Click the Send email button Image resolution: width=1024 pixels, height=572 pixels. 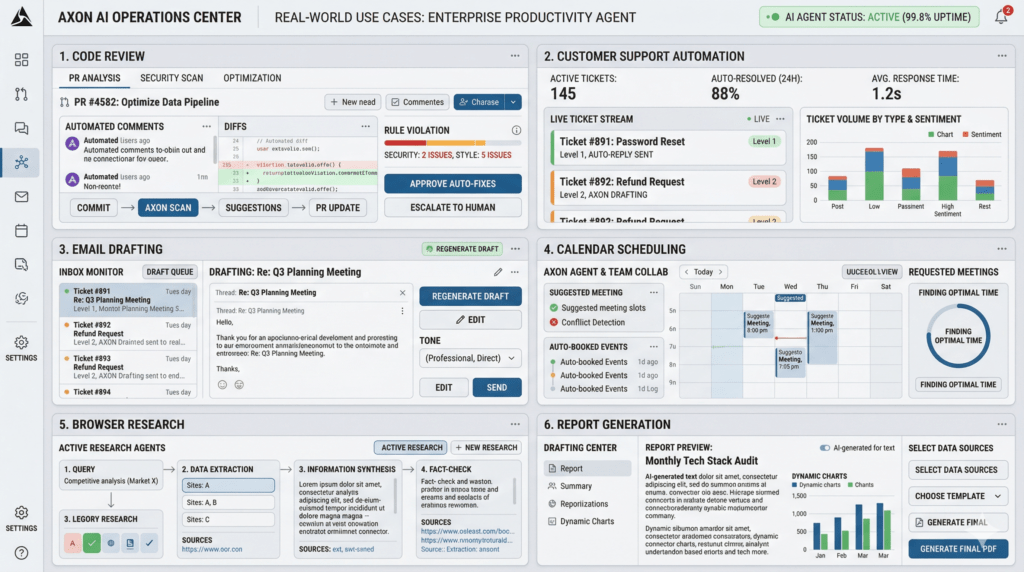[496, 387]
